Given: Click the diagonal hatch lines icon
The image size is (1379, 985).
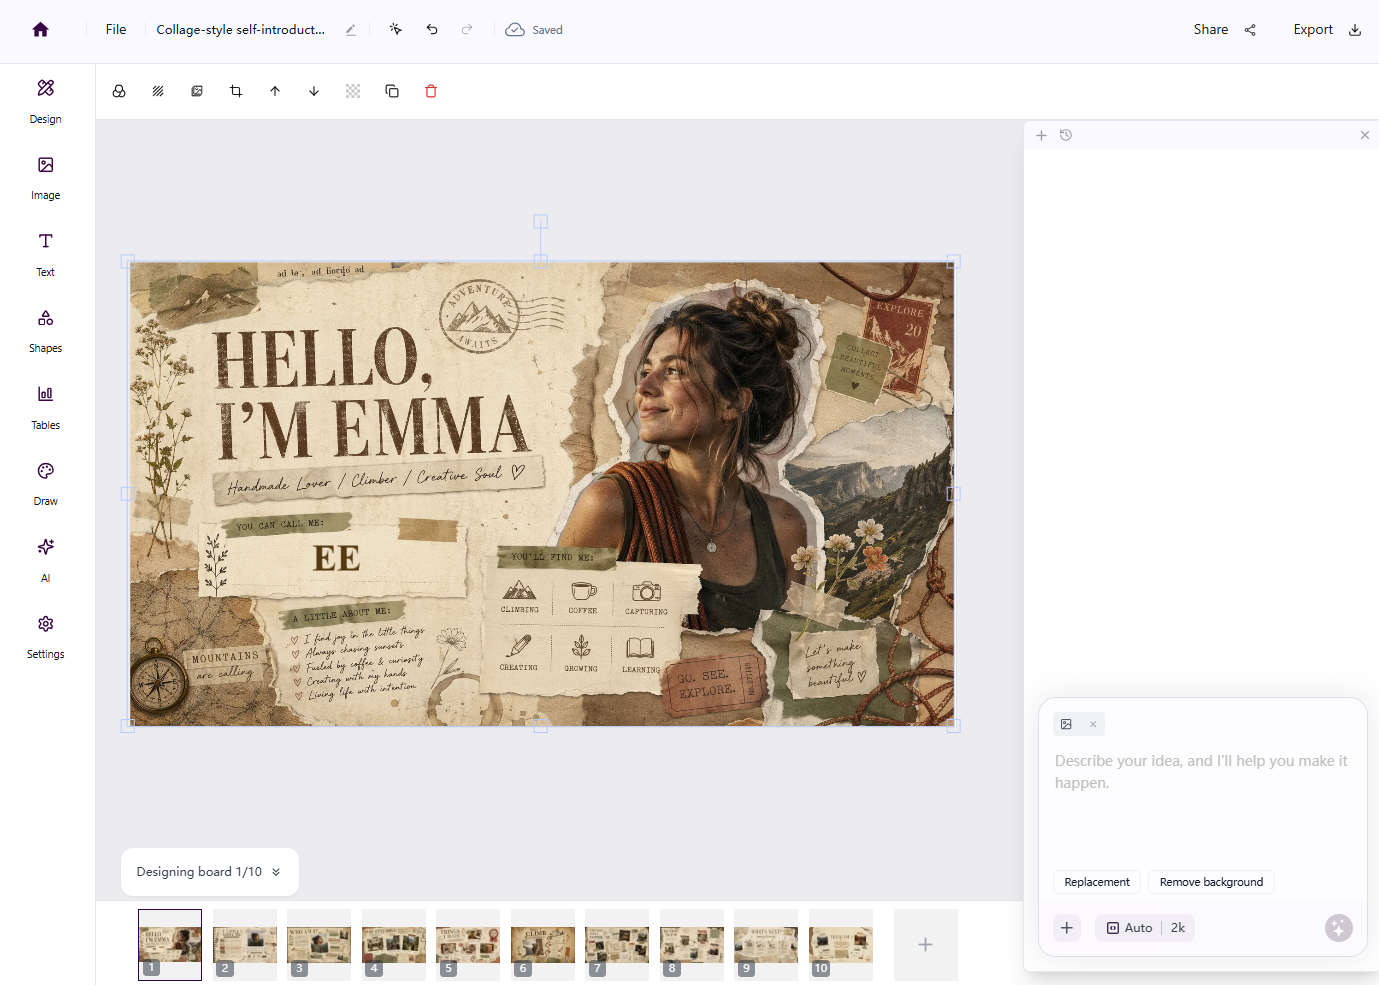Looking at the screenshot, I should 158,91.
